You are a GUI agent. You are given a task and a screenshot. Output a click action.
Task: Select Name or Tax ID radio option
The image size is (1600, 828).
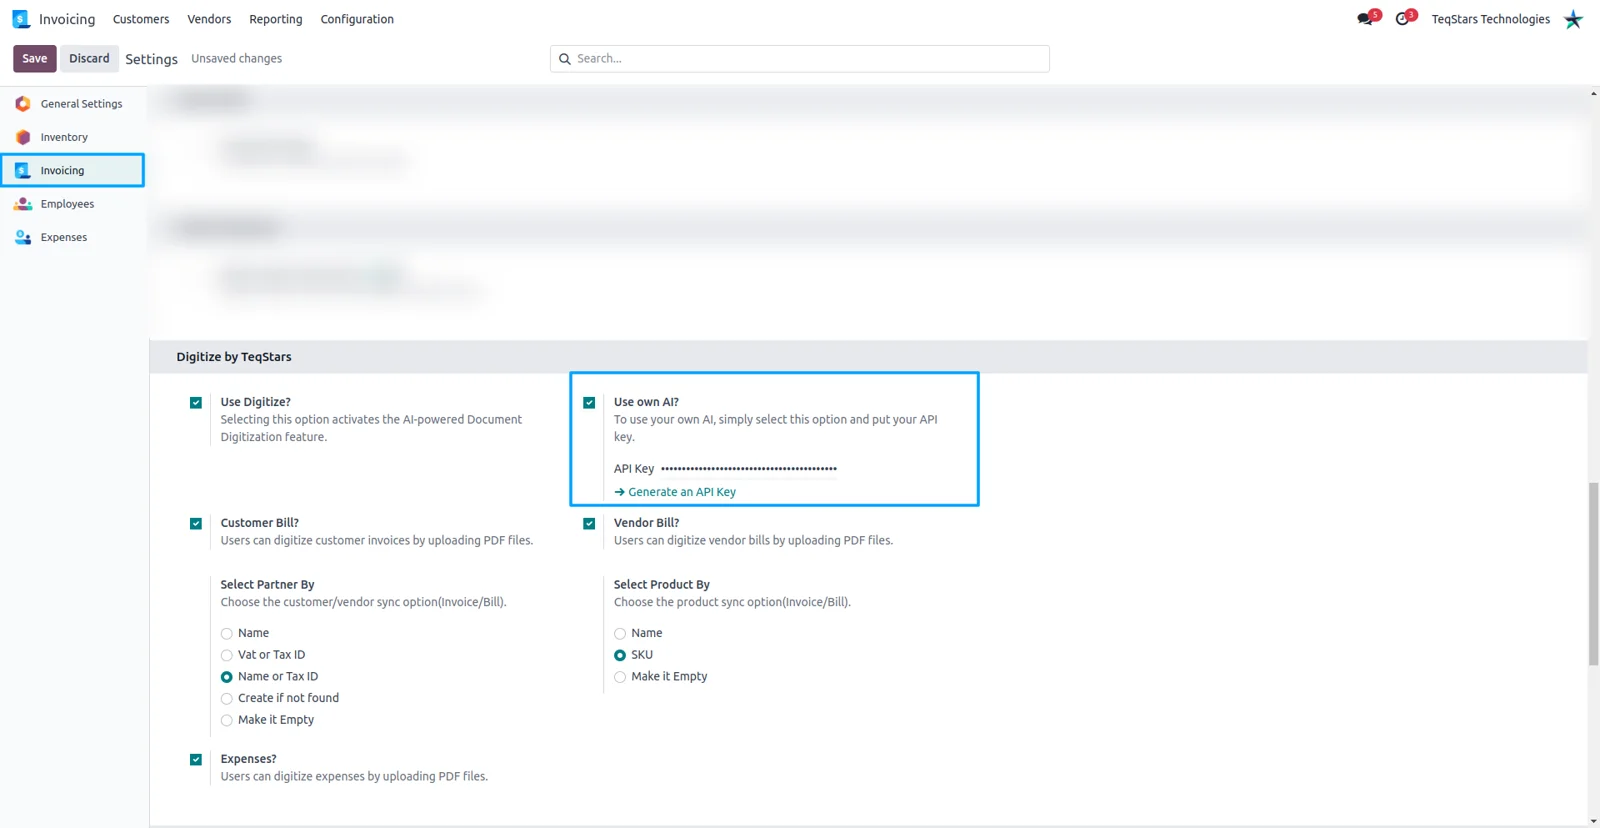(x=227, y=677)
